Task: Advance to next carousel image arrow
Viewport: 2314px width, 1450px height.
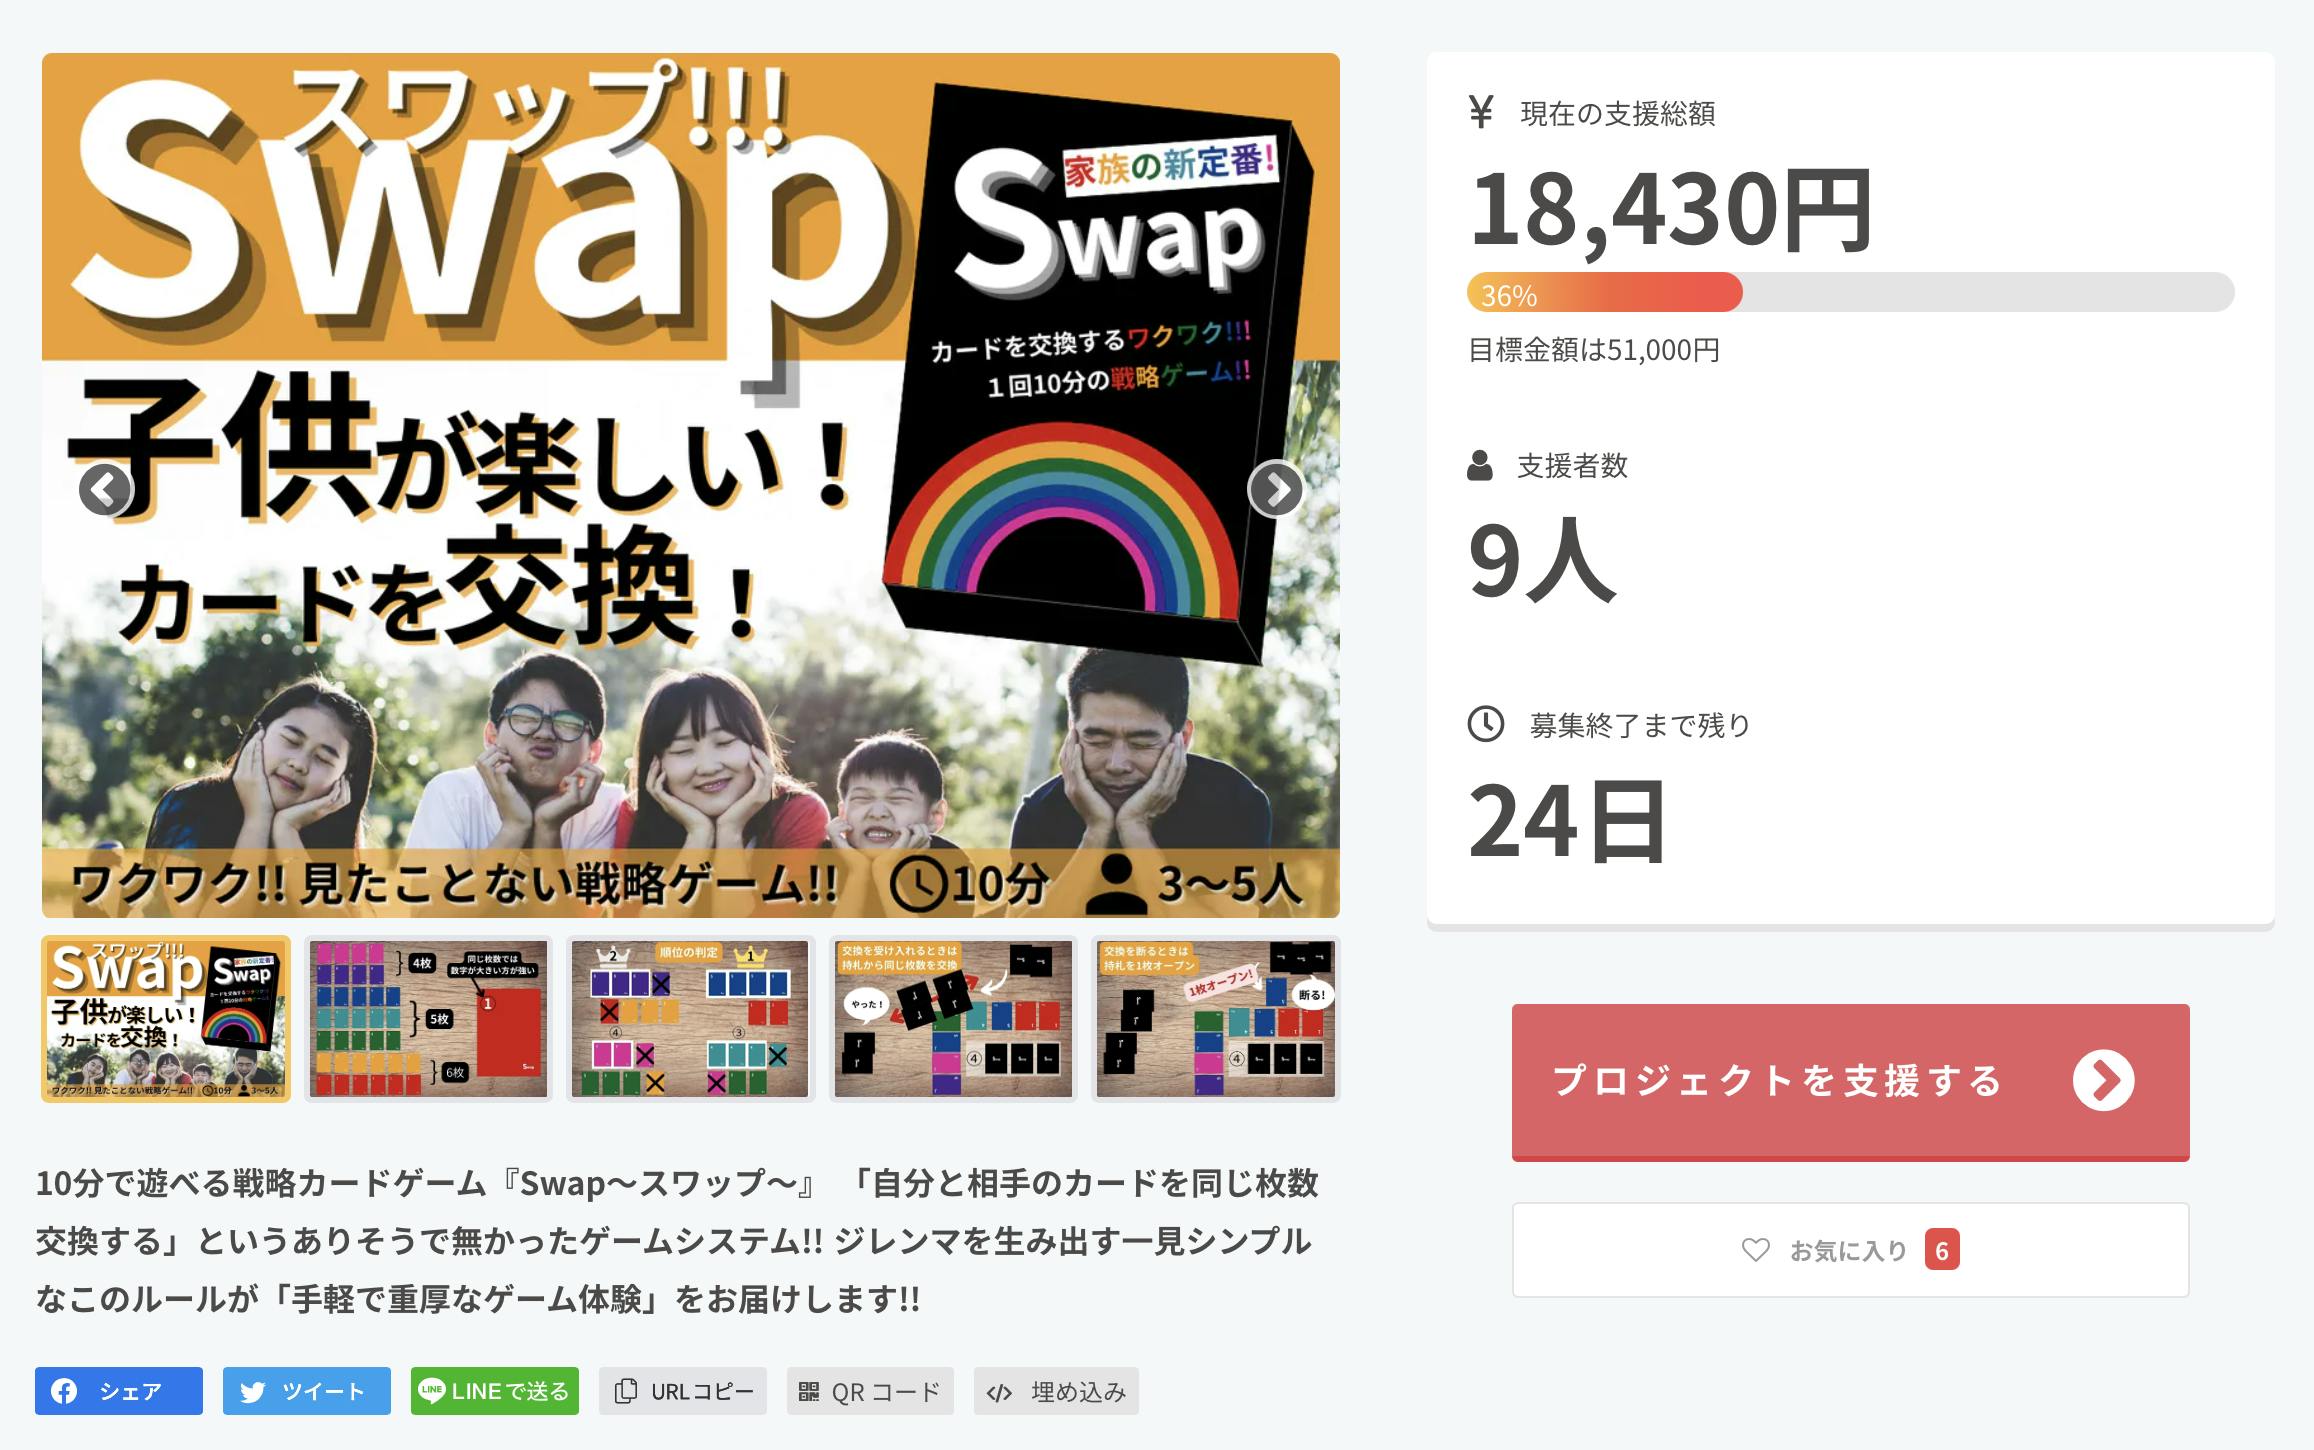Action: (x=1275, y=488)
